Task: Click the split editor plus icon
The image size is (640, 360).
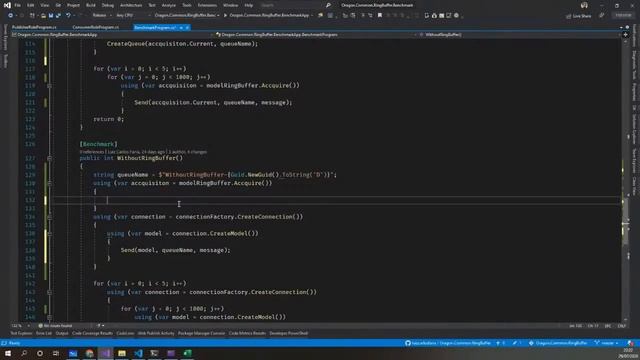Action: 625,35
